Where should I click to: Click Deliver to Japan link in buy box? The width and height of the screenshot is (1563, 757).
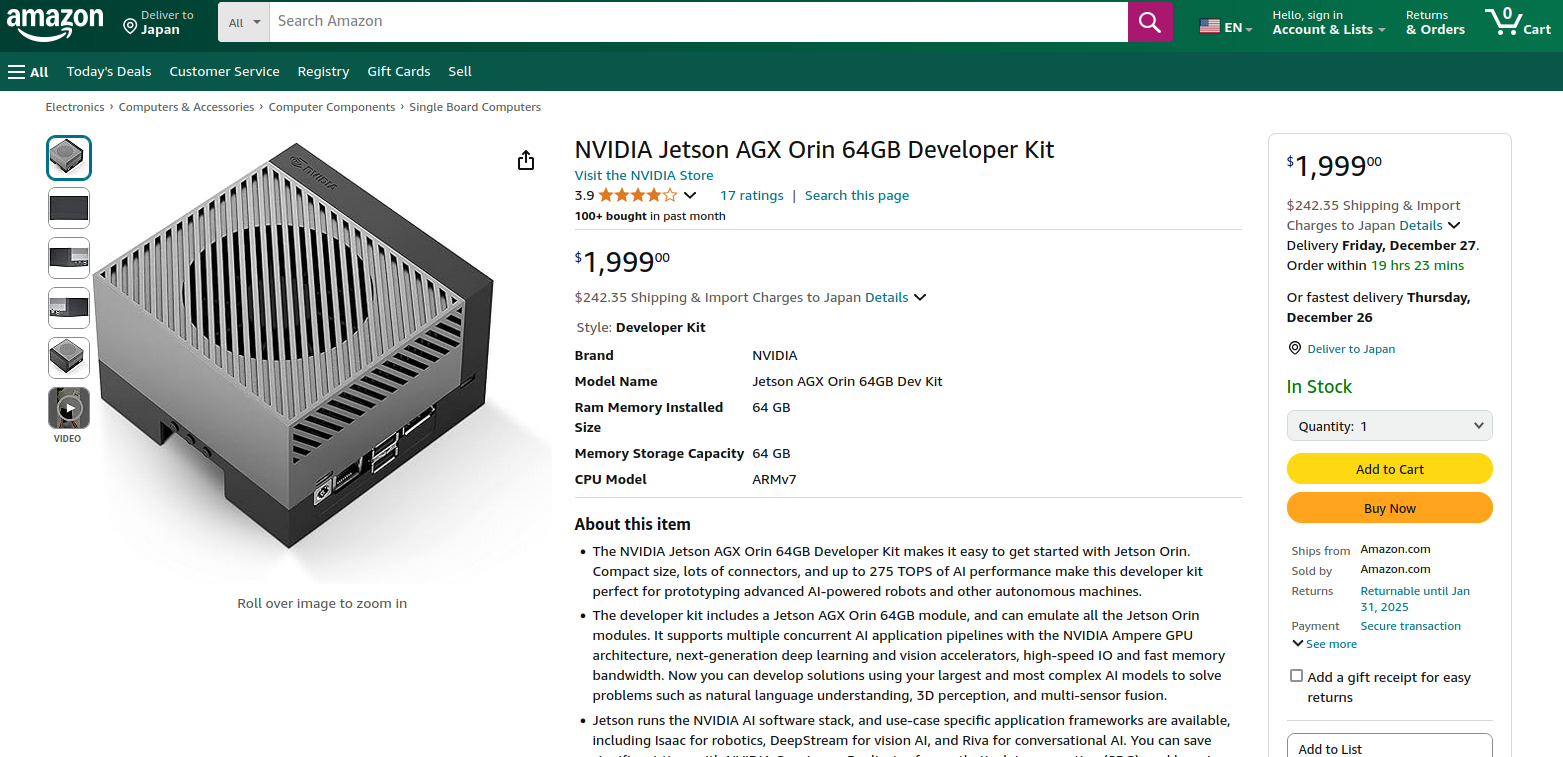click(x=1351, y=349)
